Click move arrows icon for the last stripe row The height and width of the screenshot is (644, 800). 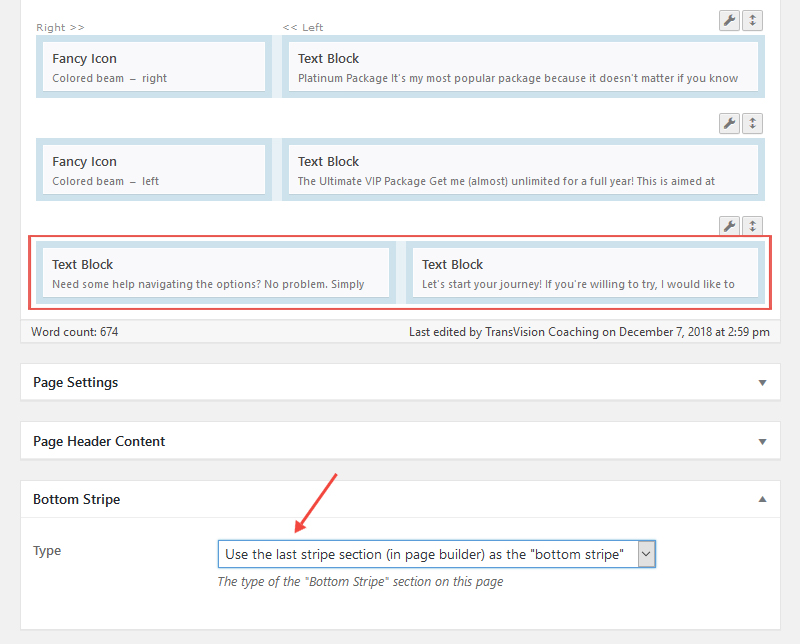click(x=752, y=226)
